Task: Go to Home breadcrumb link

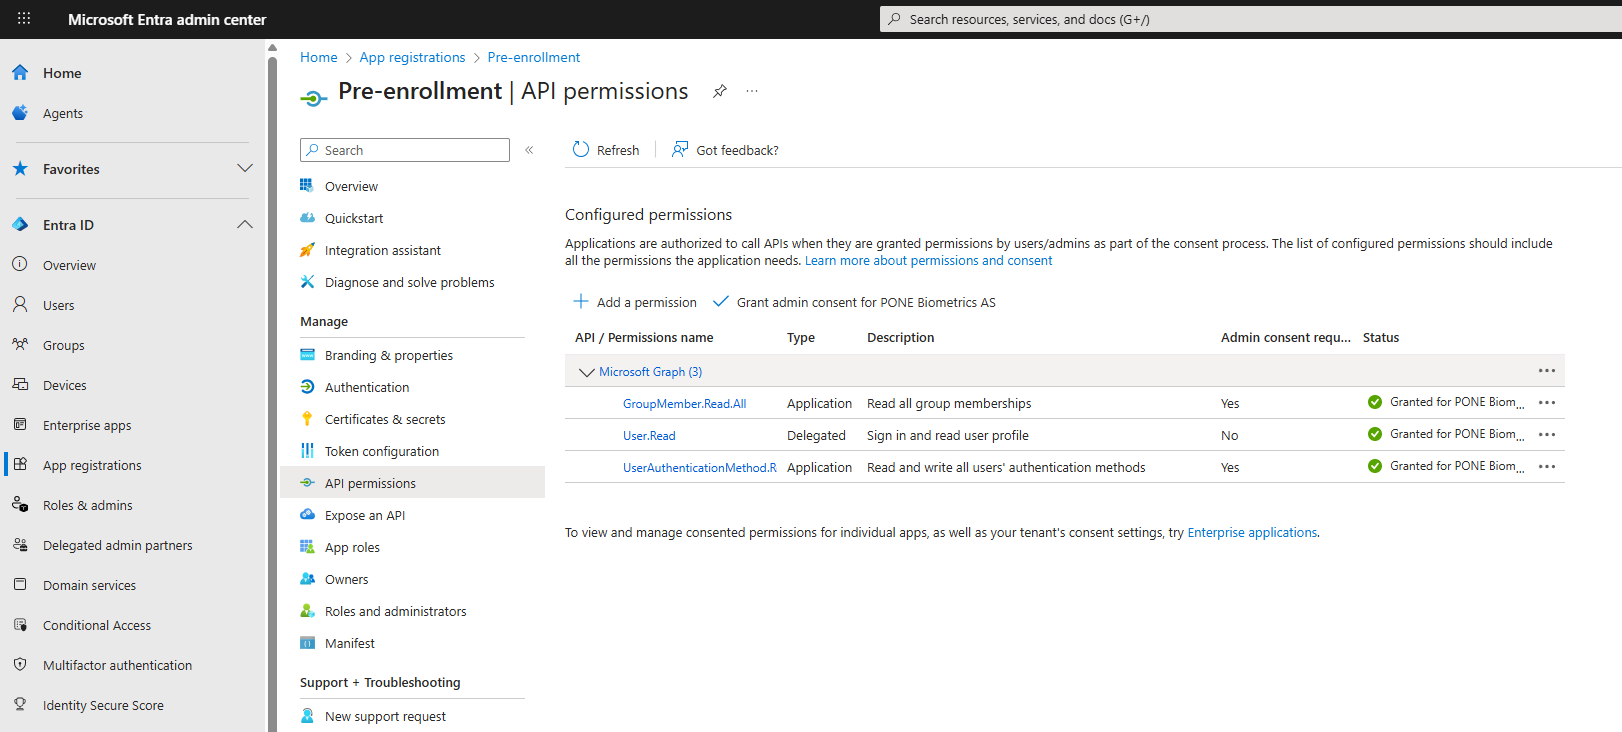Action: pos(319,57)
